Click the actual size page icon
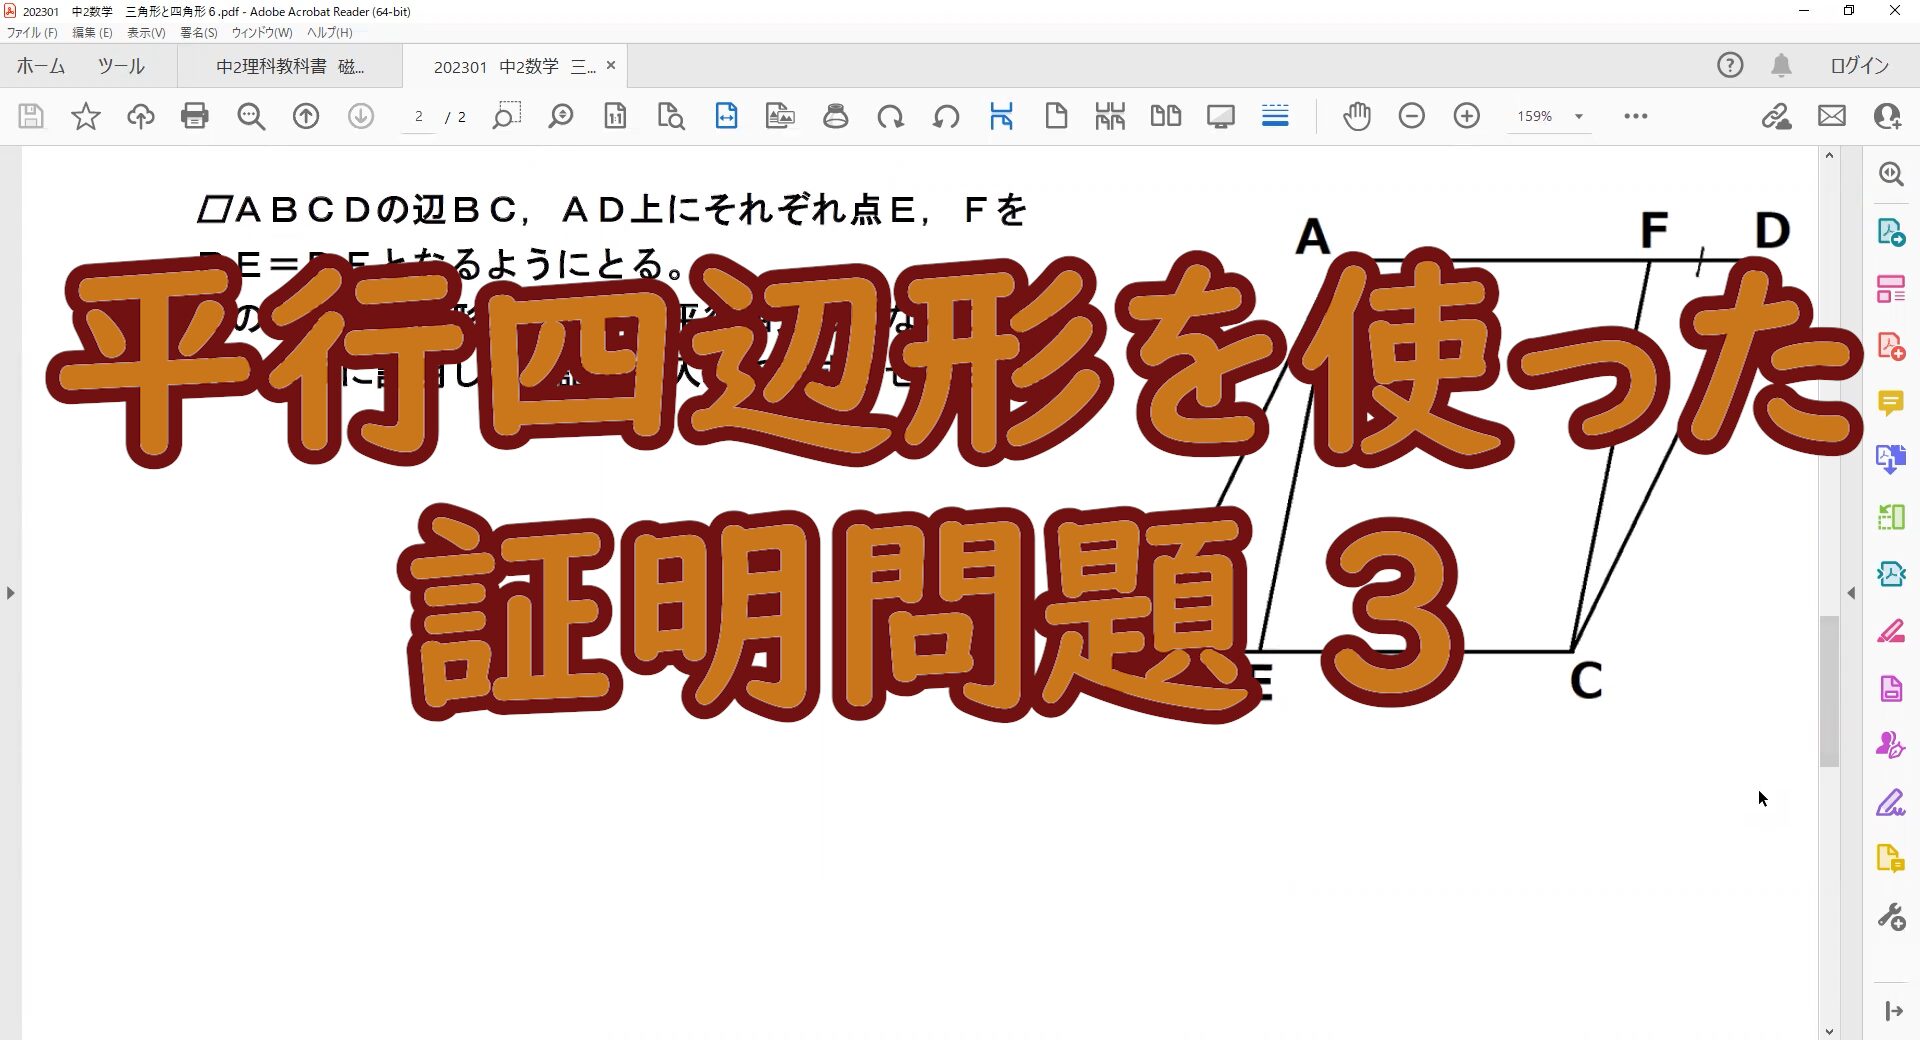The height and width of the screenshot is (1040, 1920). [x=616, y=116]
